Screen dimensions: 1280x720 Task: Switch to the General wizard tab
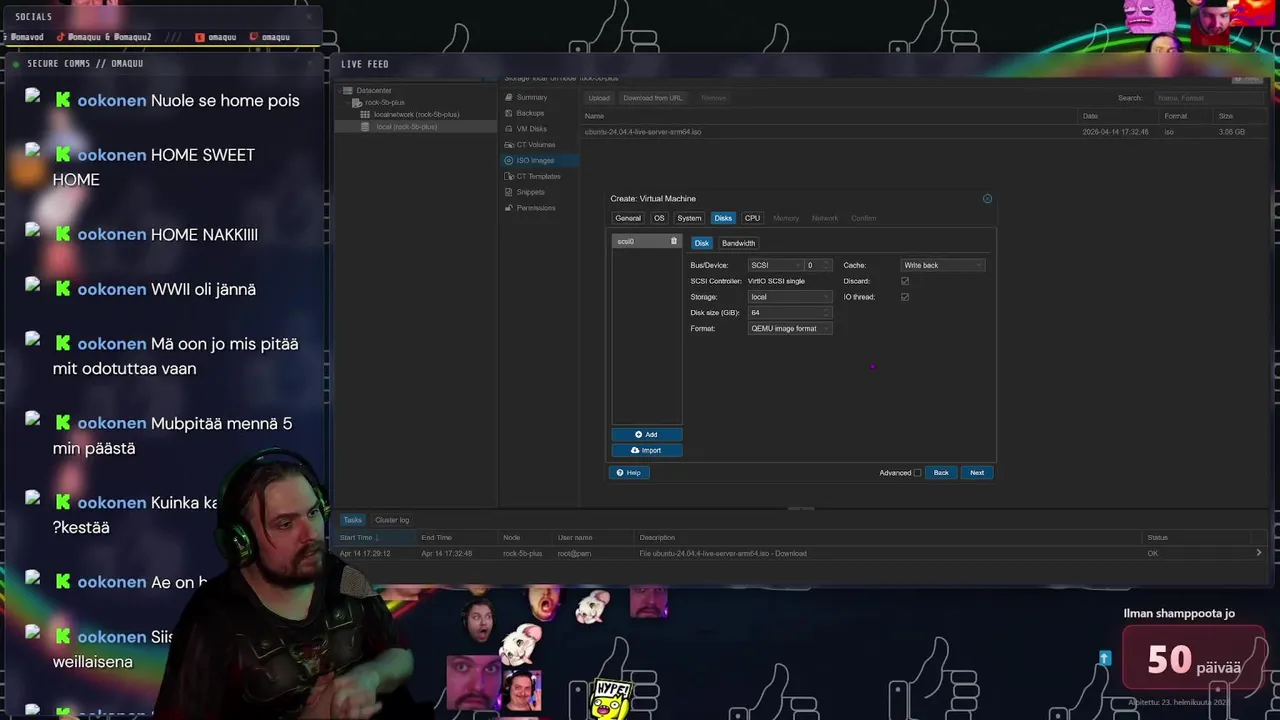(628, 218)
